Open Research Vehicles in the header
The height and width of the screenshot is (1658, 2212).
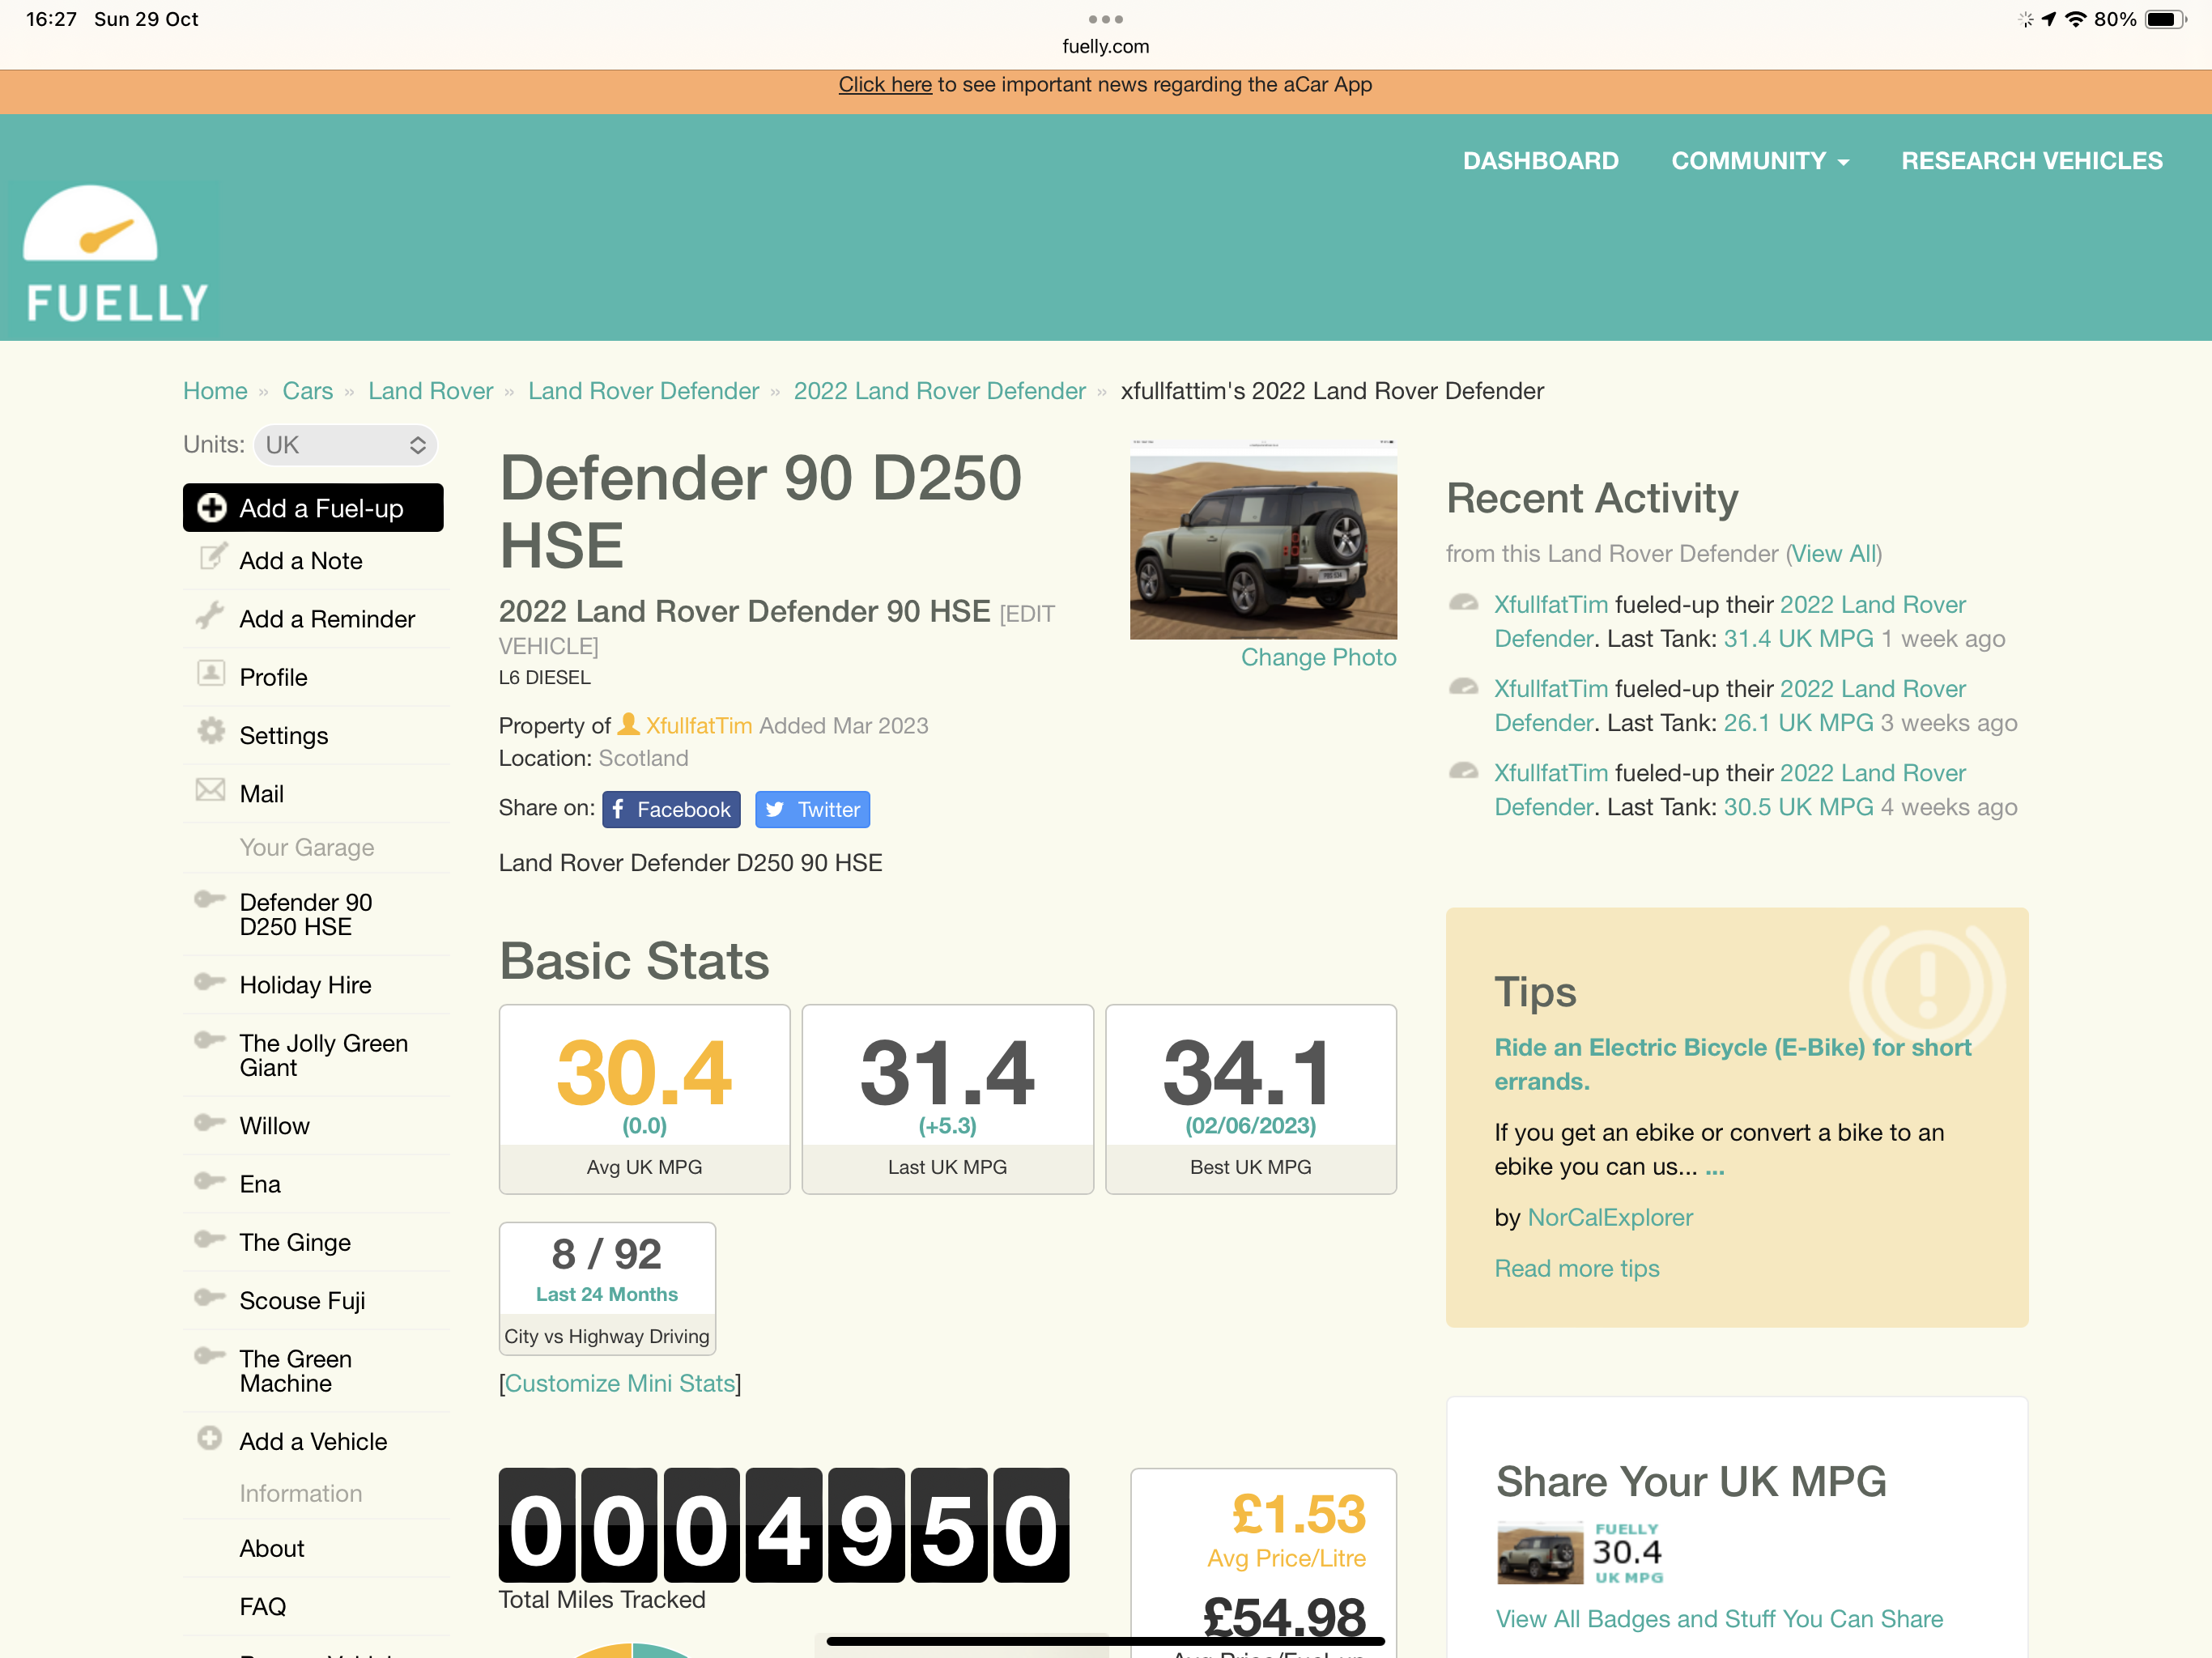(2032, 161)
